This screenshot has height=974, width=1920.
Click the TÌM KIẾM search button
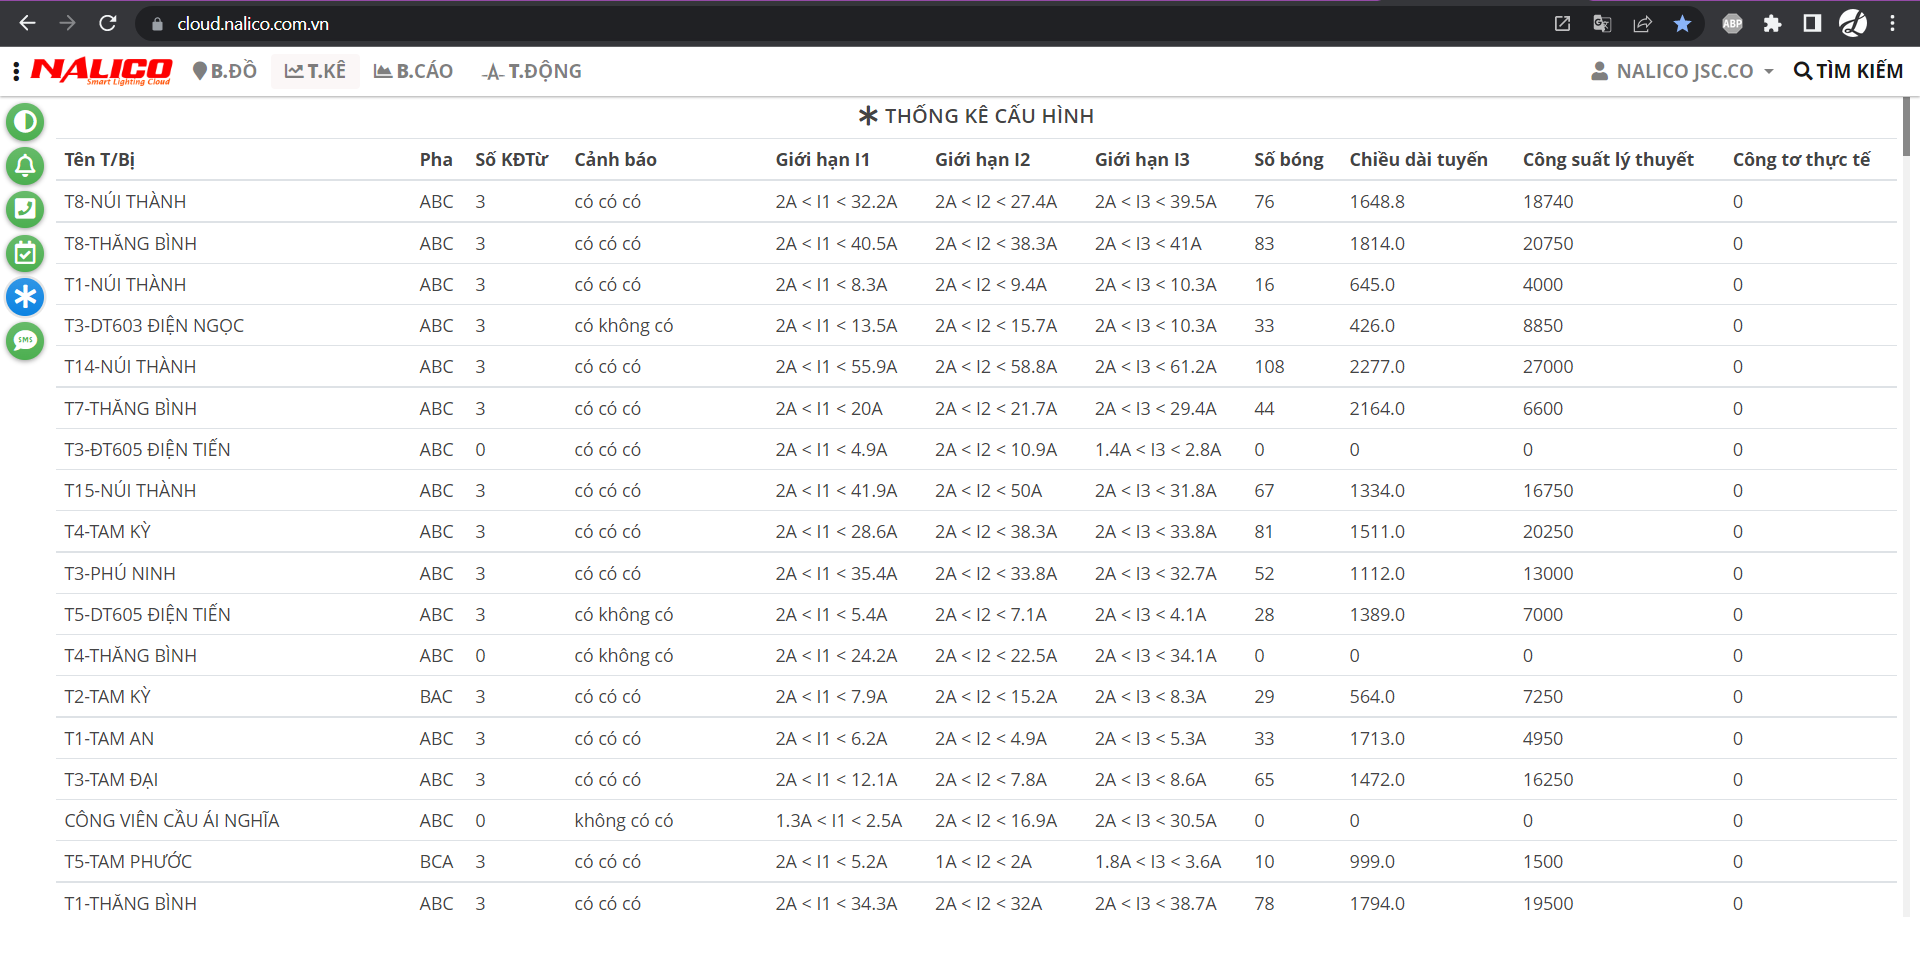coord(1848,71)
